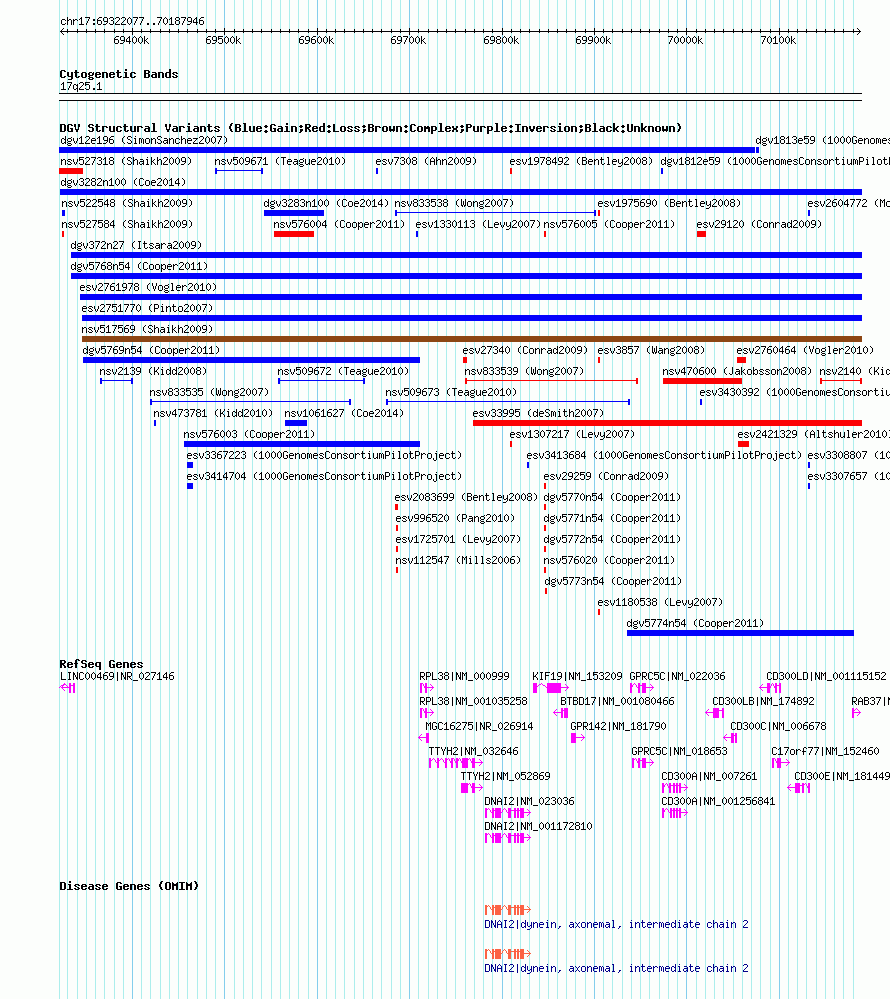This screenshot has width=890, height=999.
Task: Click the second OMIM DNAI2 disease gene glyph
Action: click(x=508, y=954)
